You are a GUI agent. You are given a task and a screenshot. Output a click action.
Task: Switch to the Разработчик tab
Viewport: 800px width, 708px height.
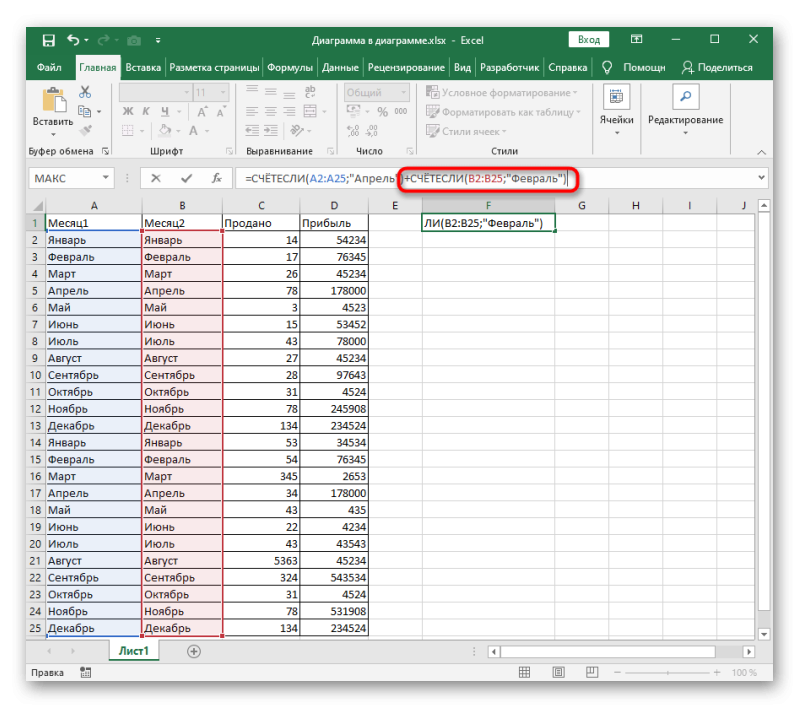[x=509, y=67]
